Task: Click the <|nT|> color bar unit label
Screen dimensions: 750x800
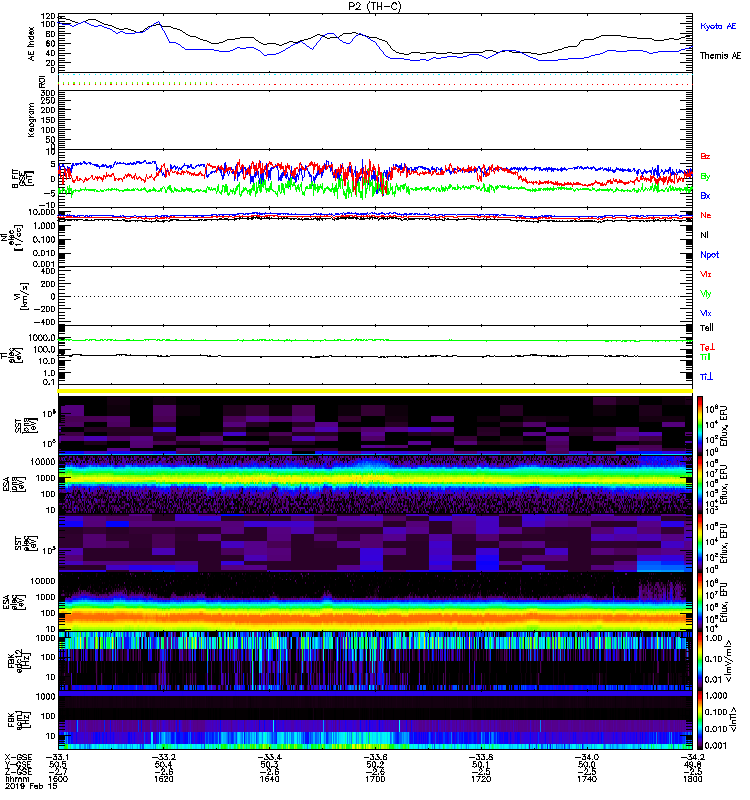Action: [734, 720]
